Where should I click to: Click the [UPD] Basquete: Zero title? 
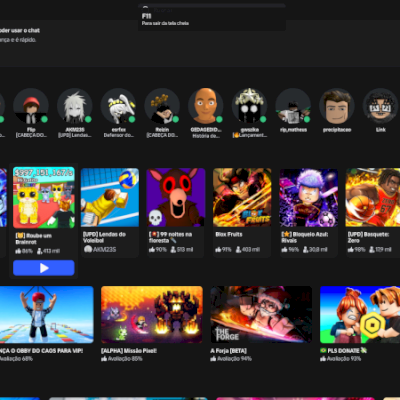click(368, 237)
